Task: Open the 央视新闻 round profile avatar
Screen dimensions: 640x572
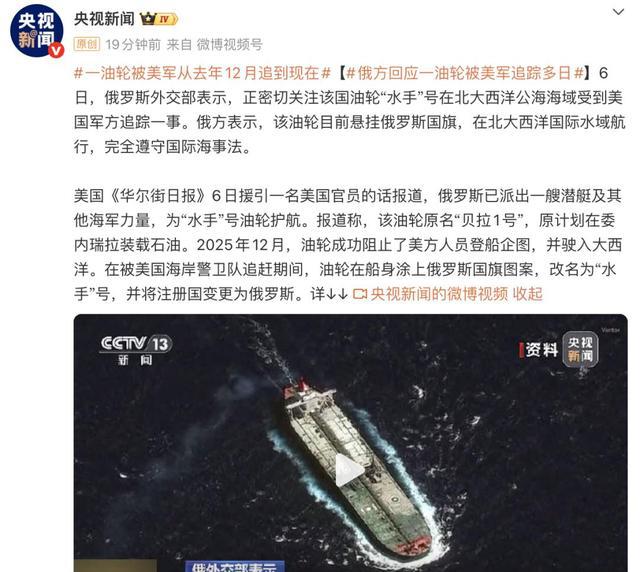Action: pyautogui.click(x=36, y=31)
